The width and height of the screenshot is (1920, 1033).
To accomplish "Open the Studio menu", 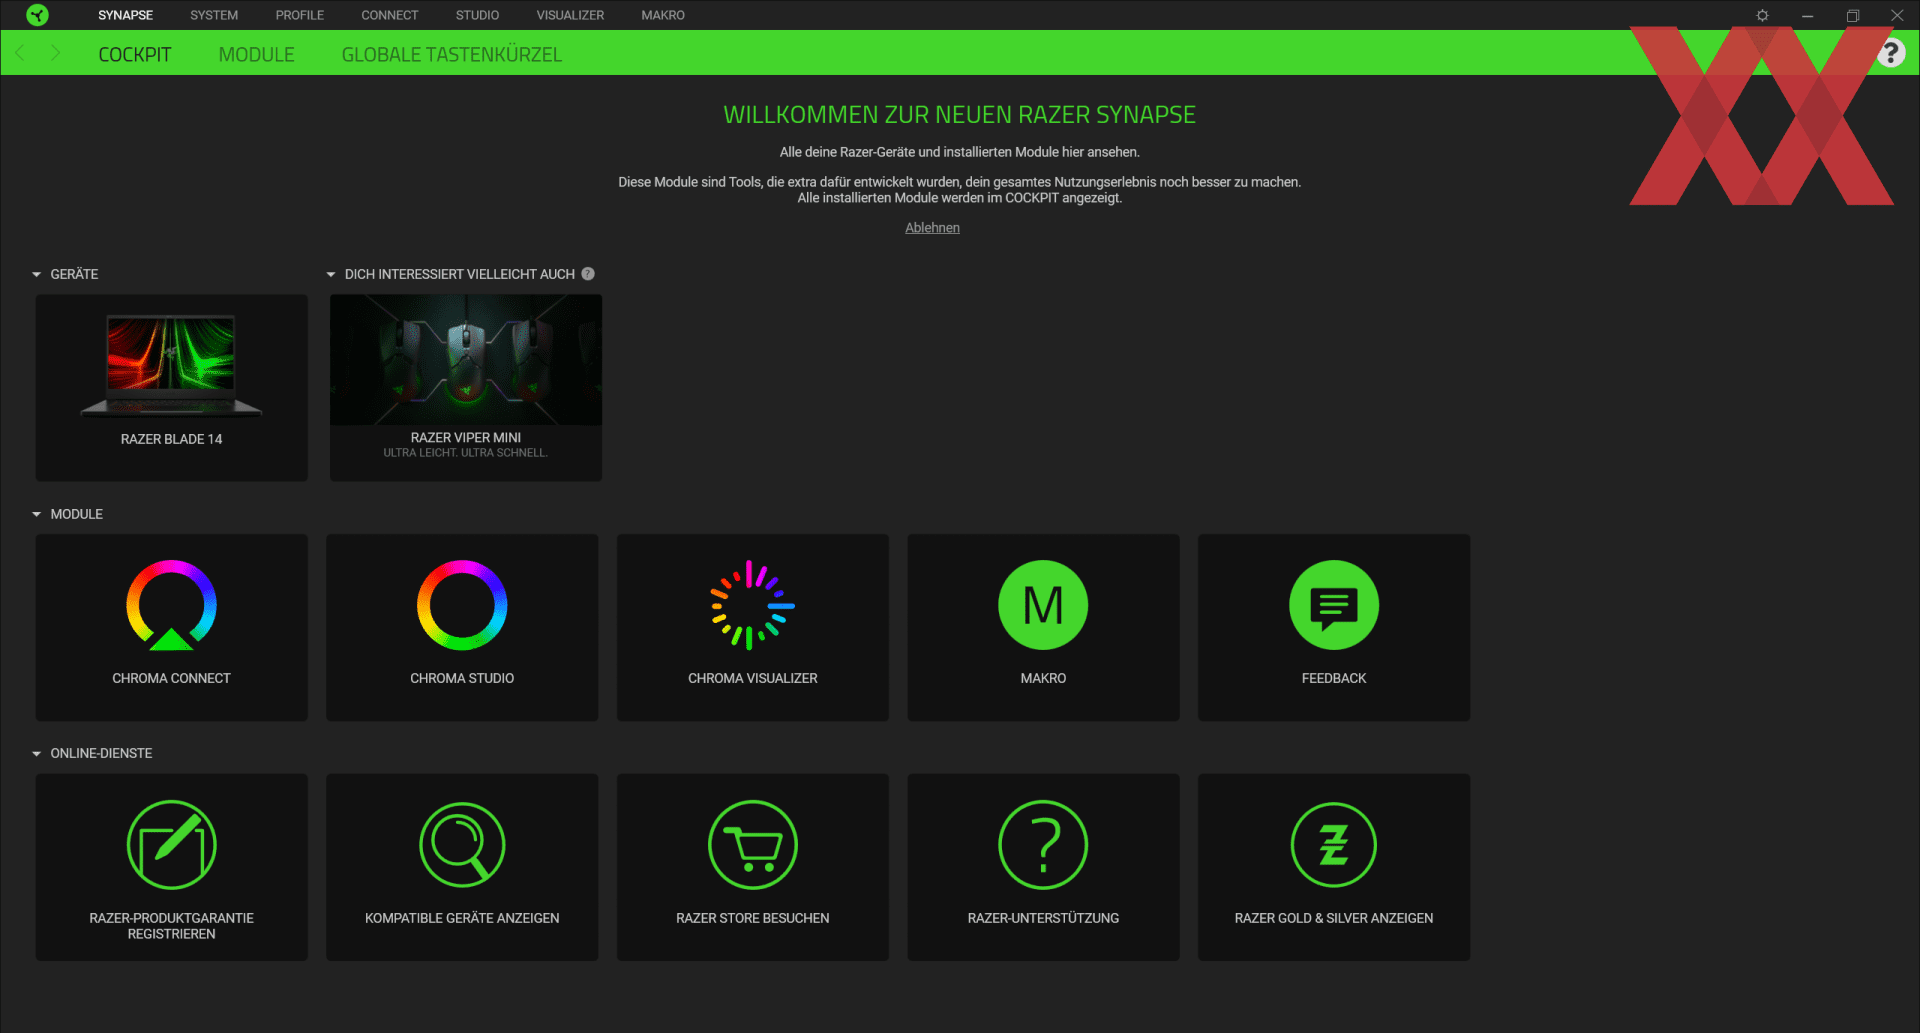I will [477, 15].
